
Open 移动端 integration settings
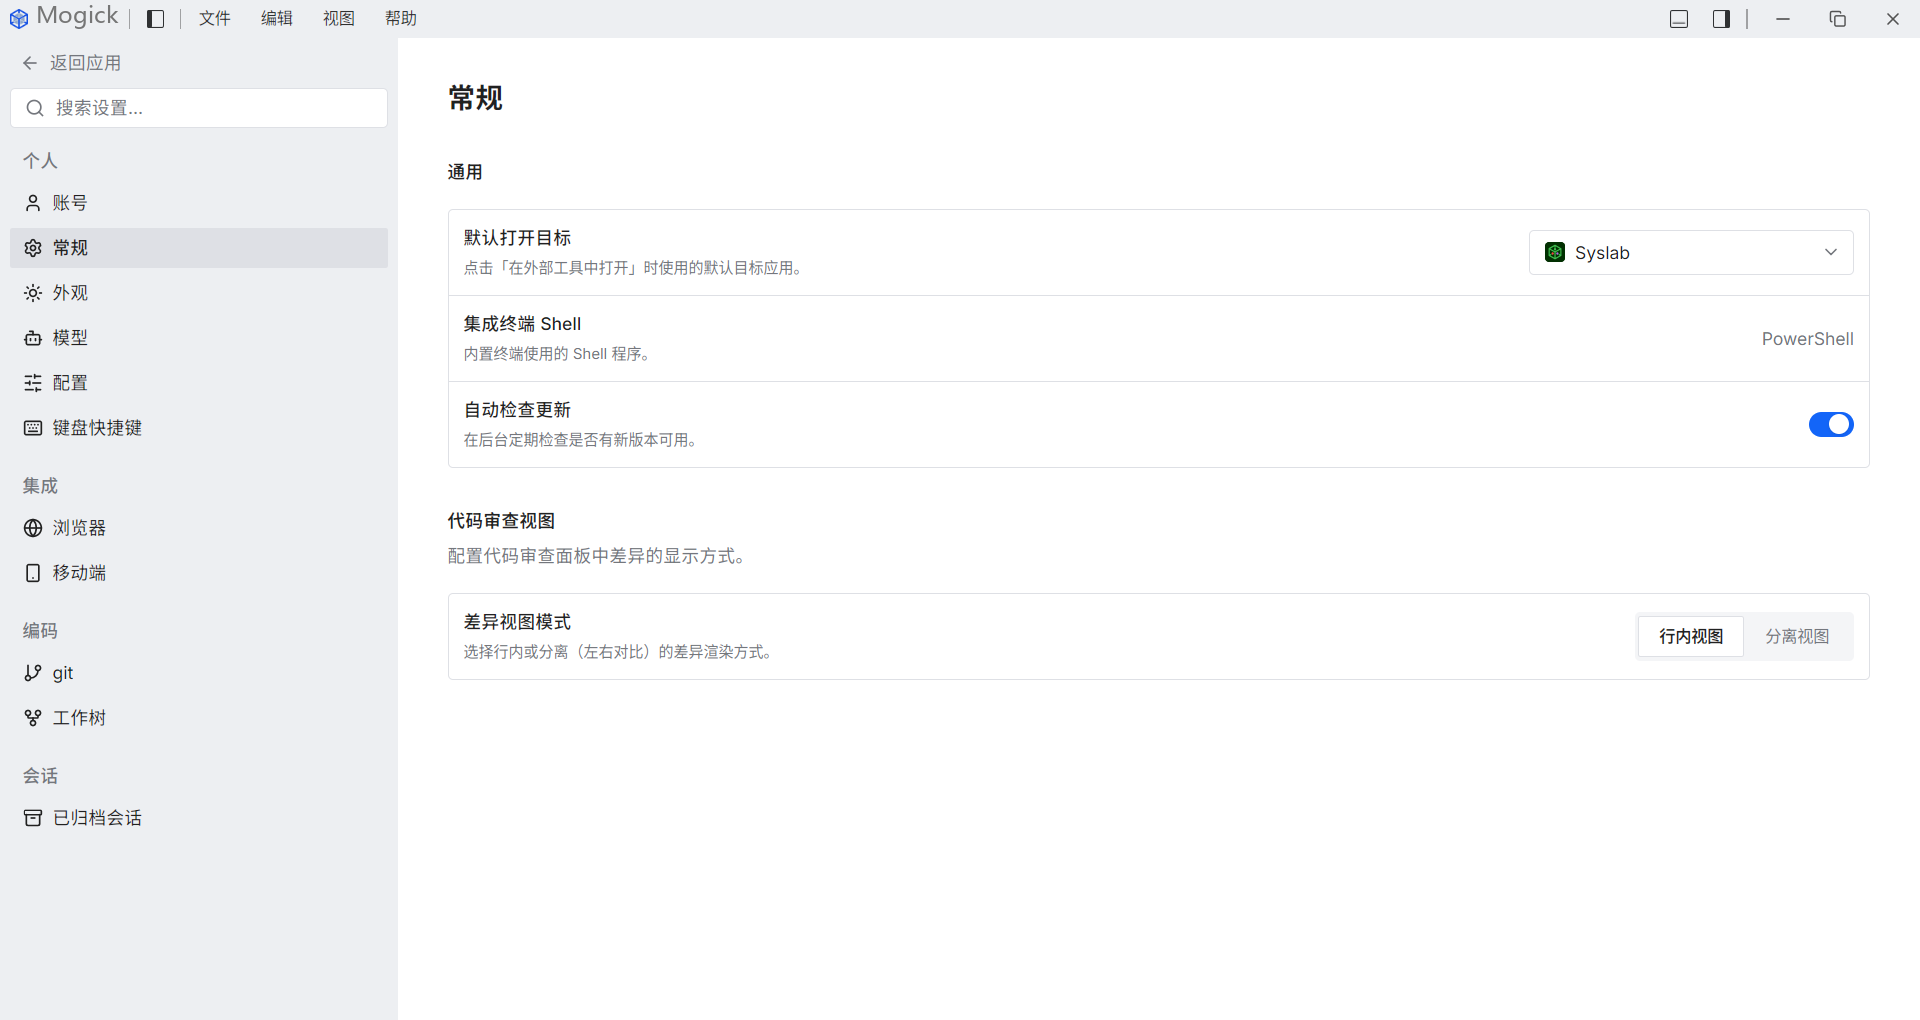[199, 573]
